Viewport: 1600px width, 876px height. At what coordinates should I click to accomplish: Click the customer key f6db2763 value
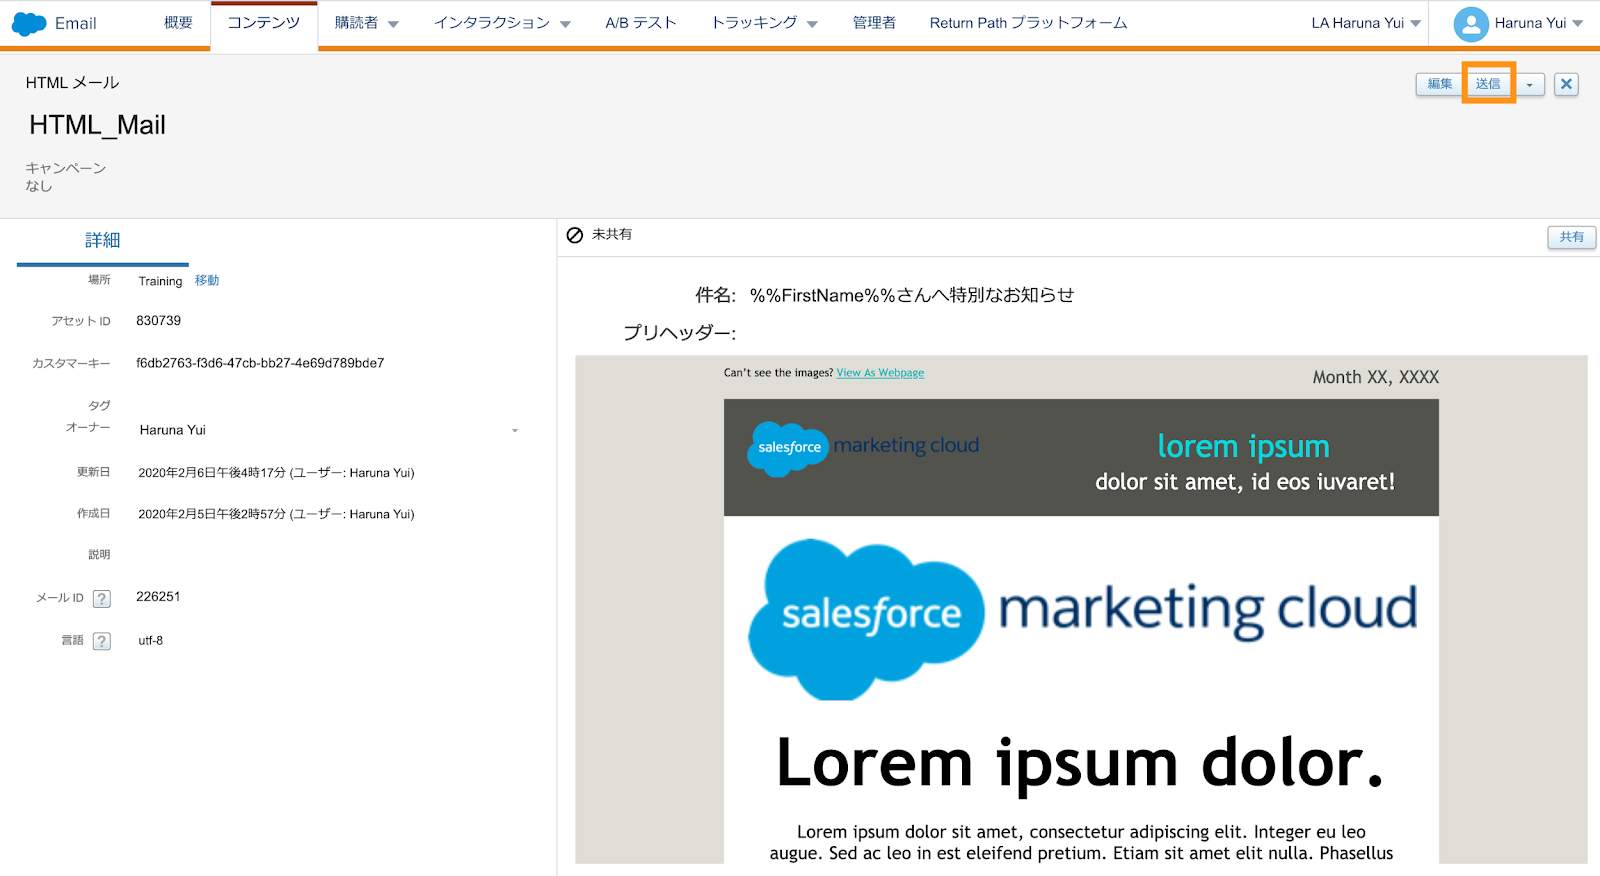pos(260,363)
